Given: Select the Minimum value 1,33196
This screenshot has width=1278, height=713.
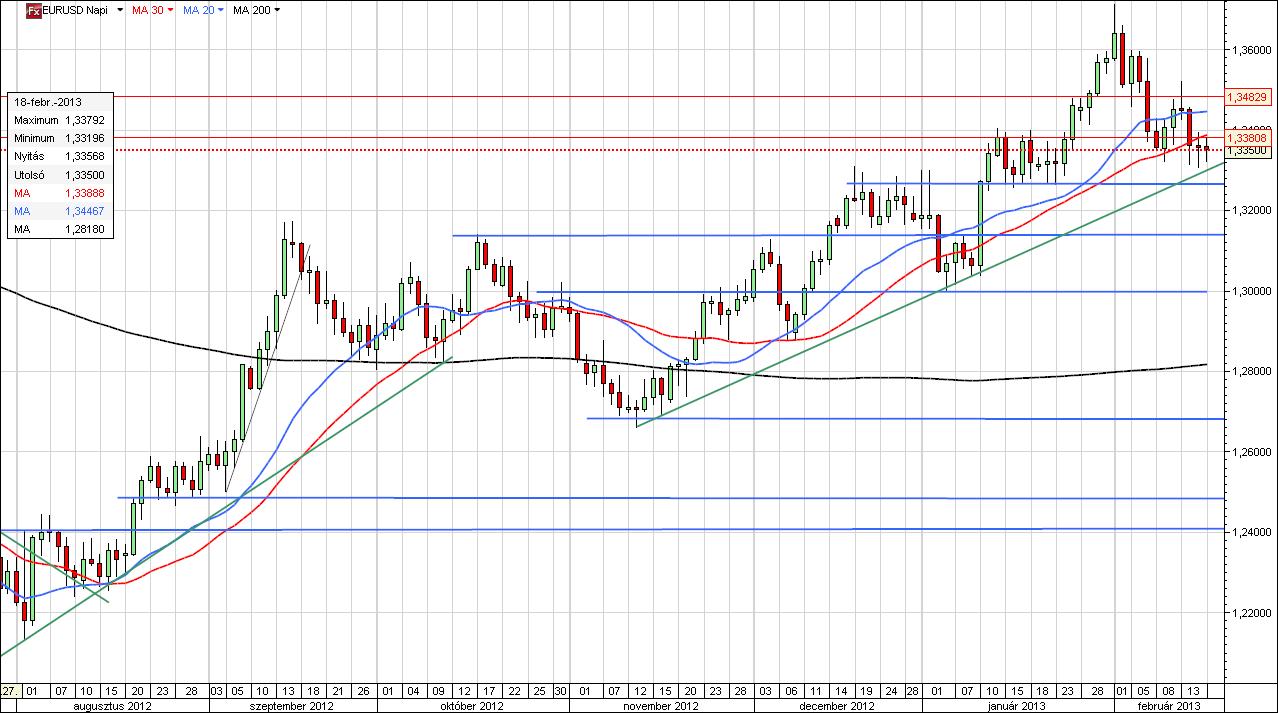Looking at the screenshot, I should [84, 138].
